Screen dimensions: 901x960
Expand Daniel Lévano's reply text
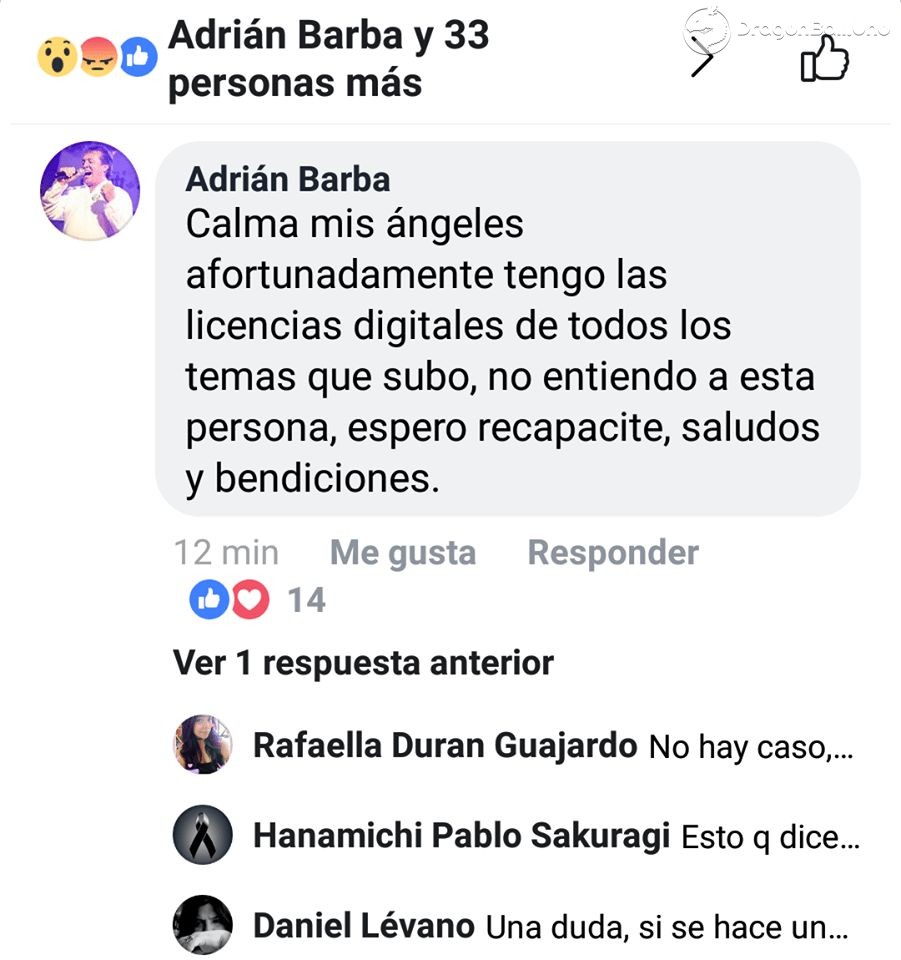tap(667, 926)
